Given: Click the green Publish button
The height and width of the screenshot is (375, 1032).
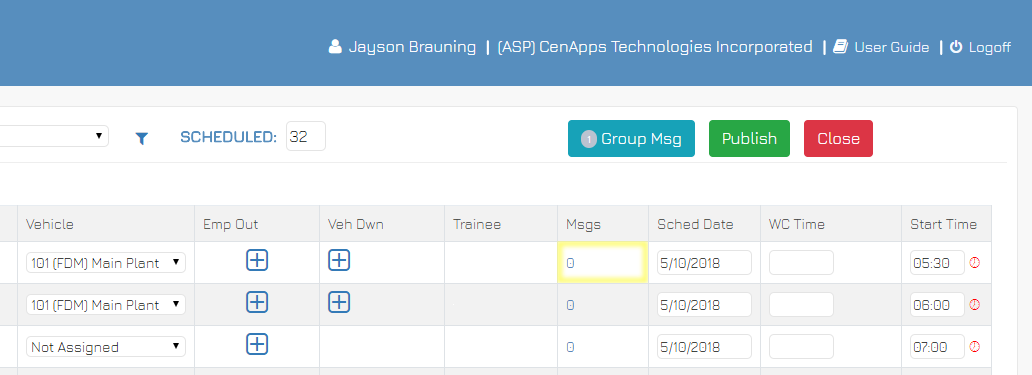Looking at the screenshot, I should [x=749, y=138].
